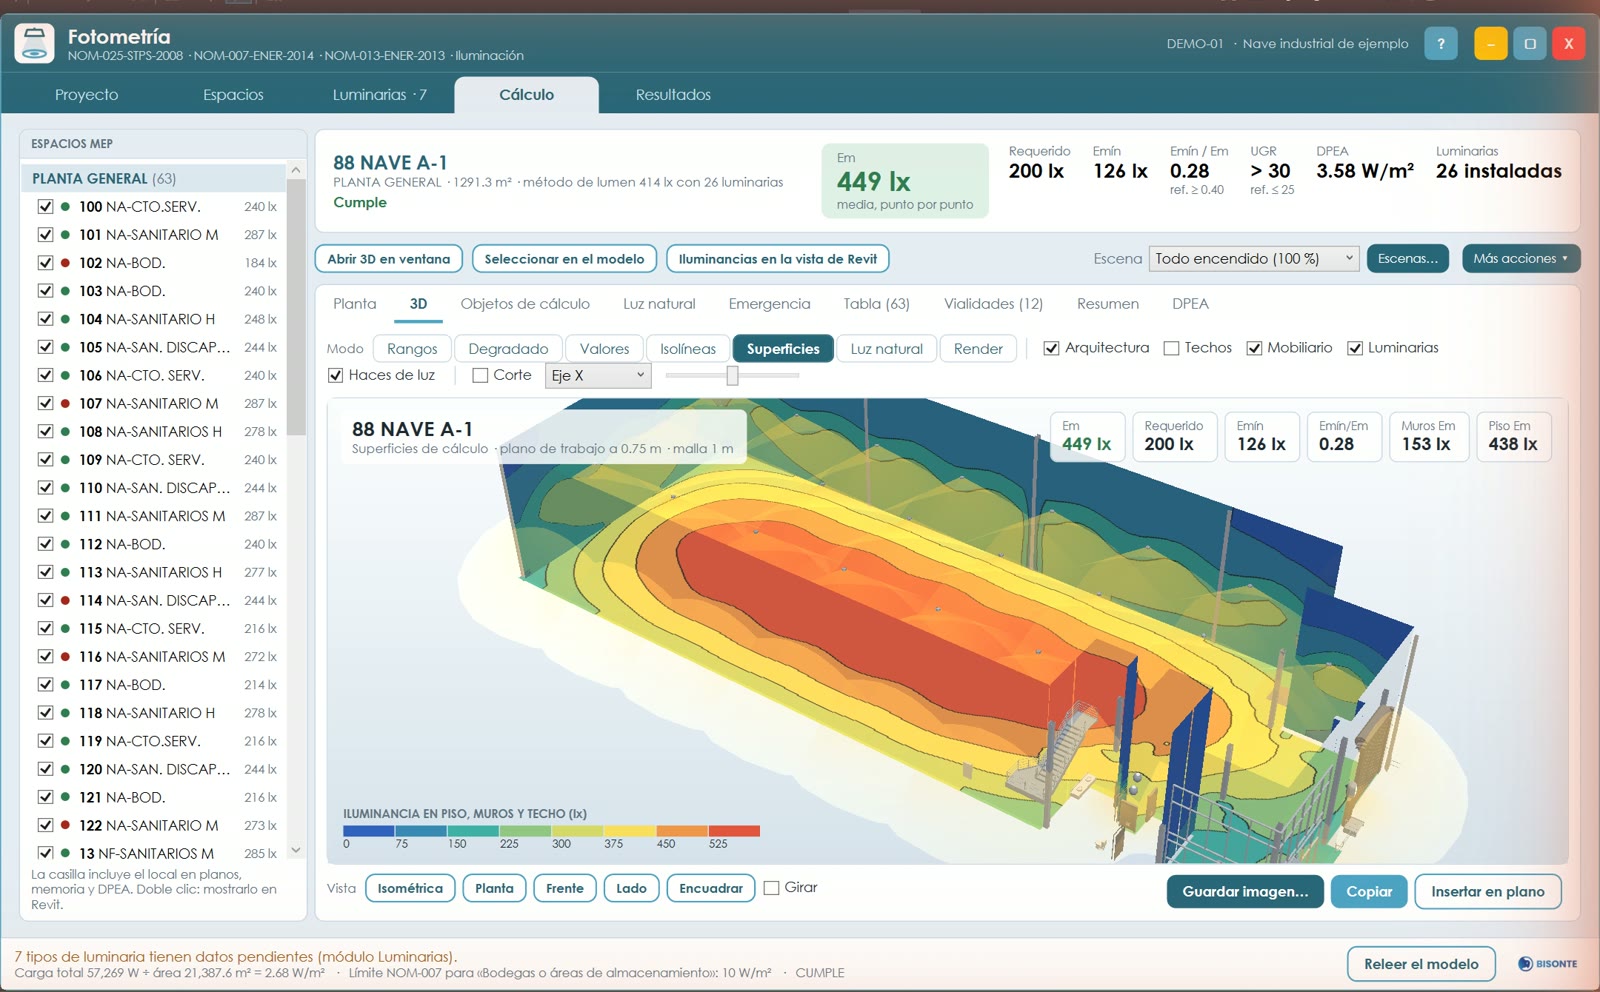Select the 107 NA-SANITARIO M row
Screen dimensions: 1600x992
tap(155, 403)
